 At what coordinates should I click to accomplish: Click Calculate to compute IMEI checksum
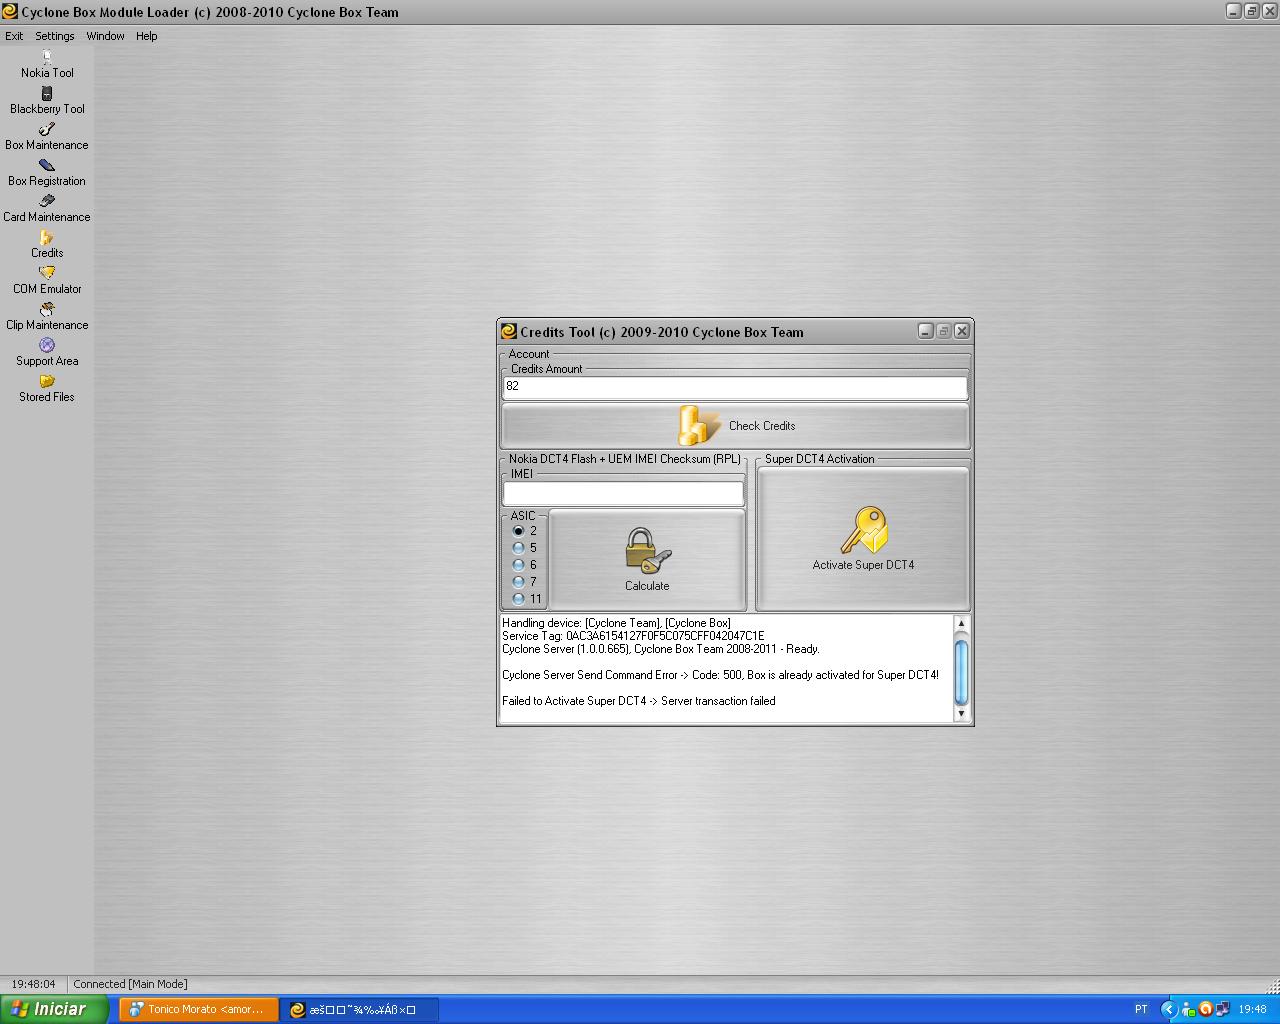tap(647, 560)
